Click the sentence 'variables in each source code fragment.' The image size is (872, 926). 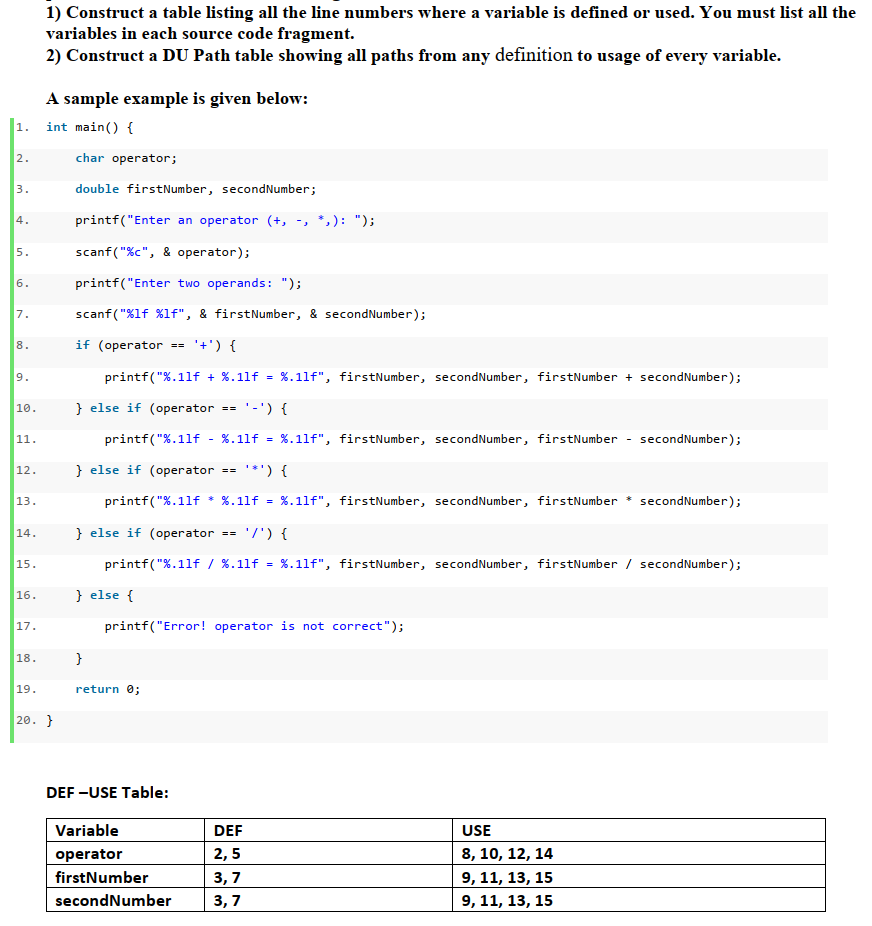point(200,34)
